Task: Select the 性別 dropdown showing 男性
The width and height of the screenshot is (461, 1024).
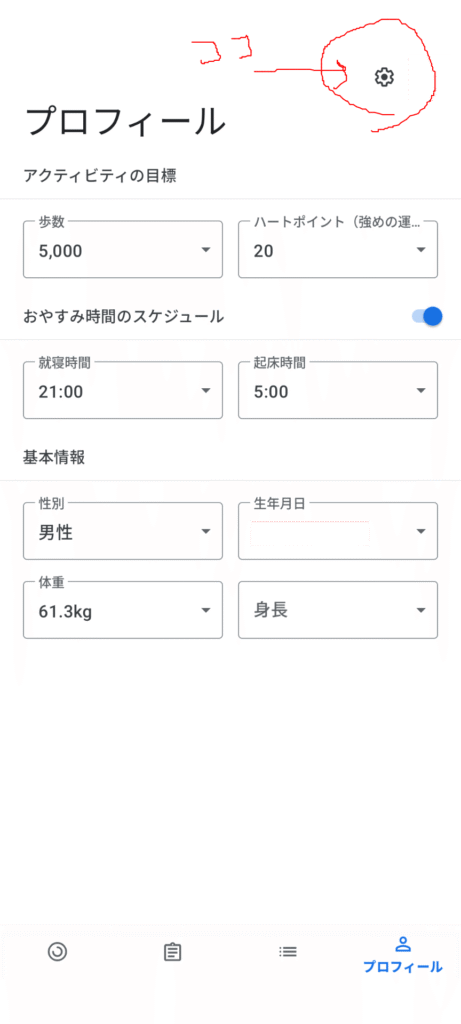Action: (123, 532)
